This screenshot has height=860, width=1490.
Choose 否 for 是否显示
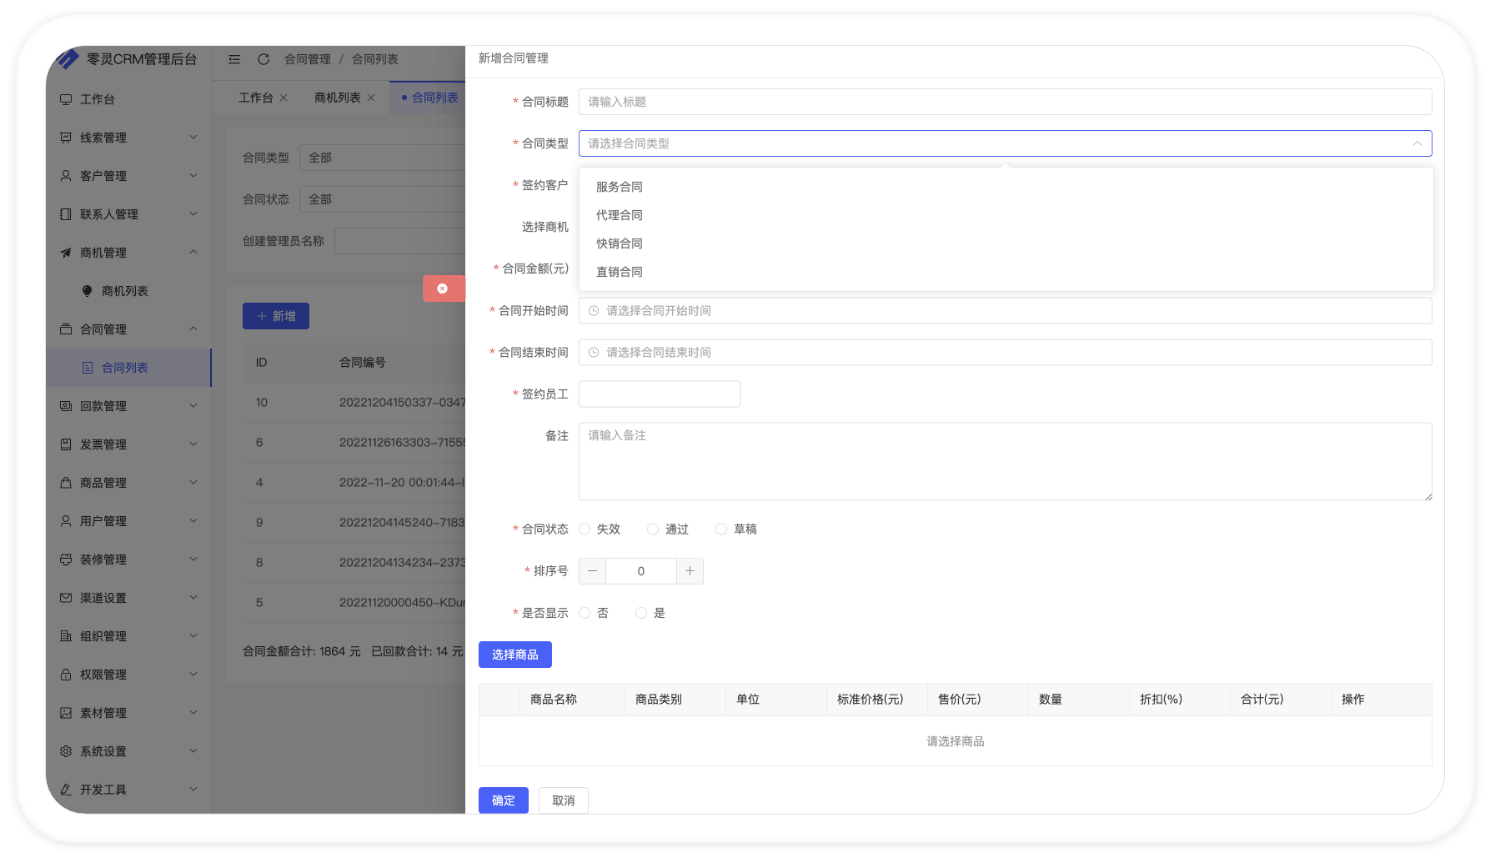pos(585,613)
